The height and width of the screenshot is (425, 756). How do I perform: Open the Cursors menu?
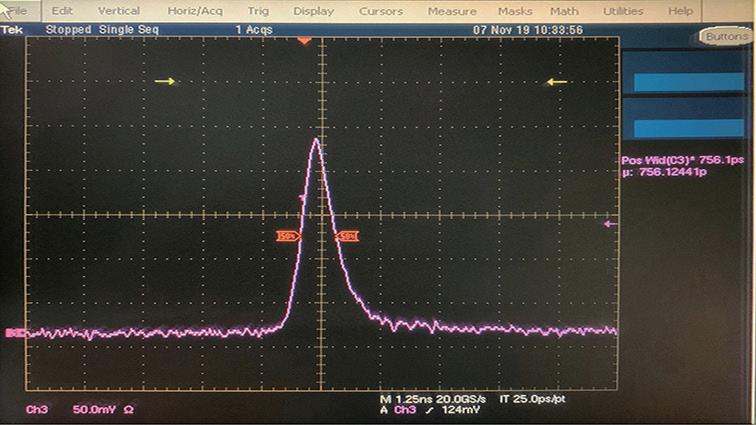tap(380, 10)
